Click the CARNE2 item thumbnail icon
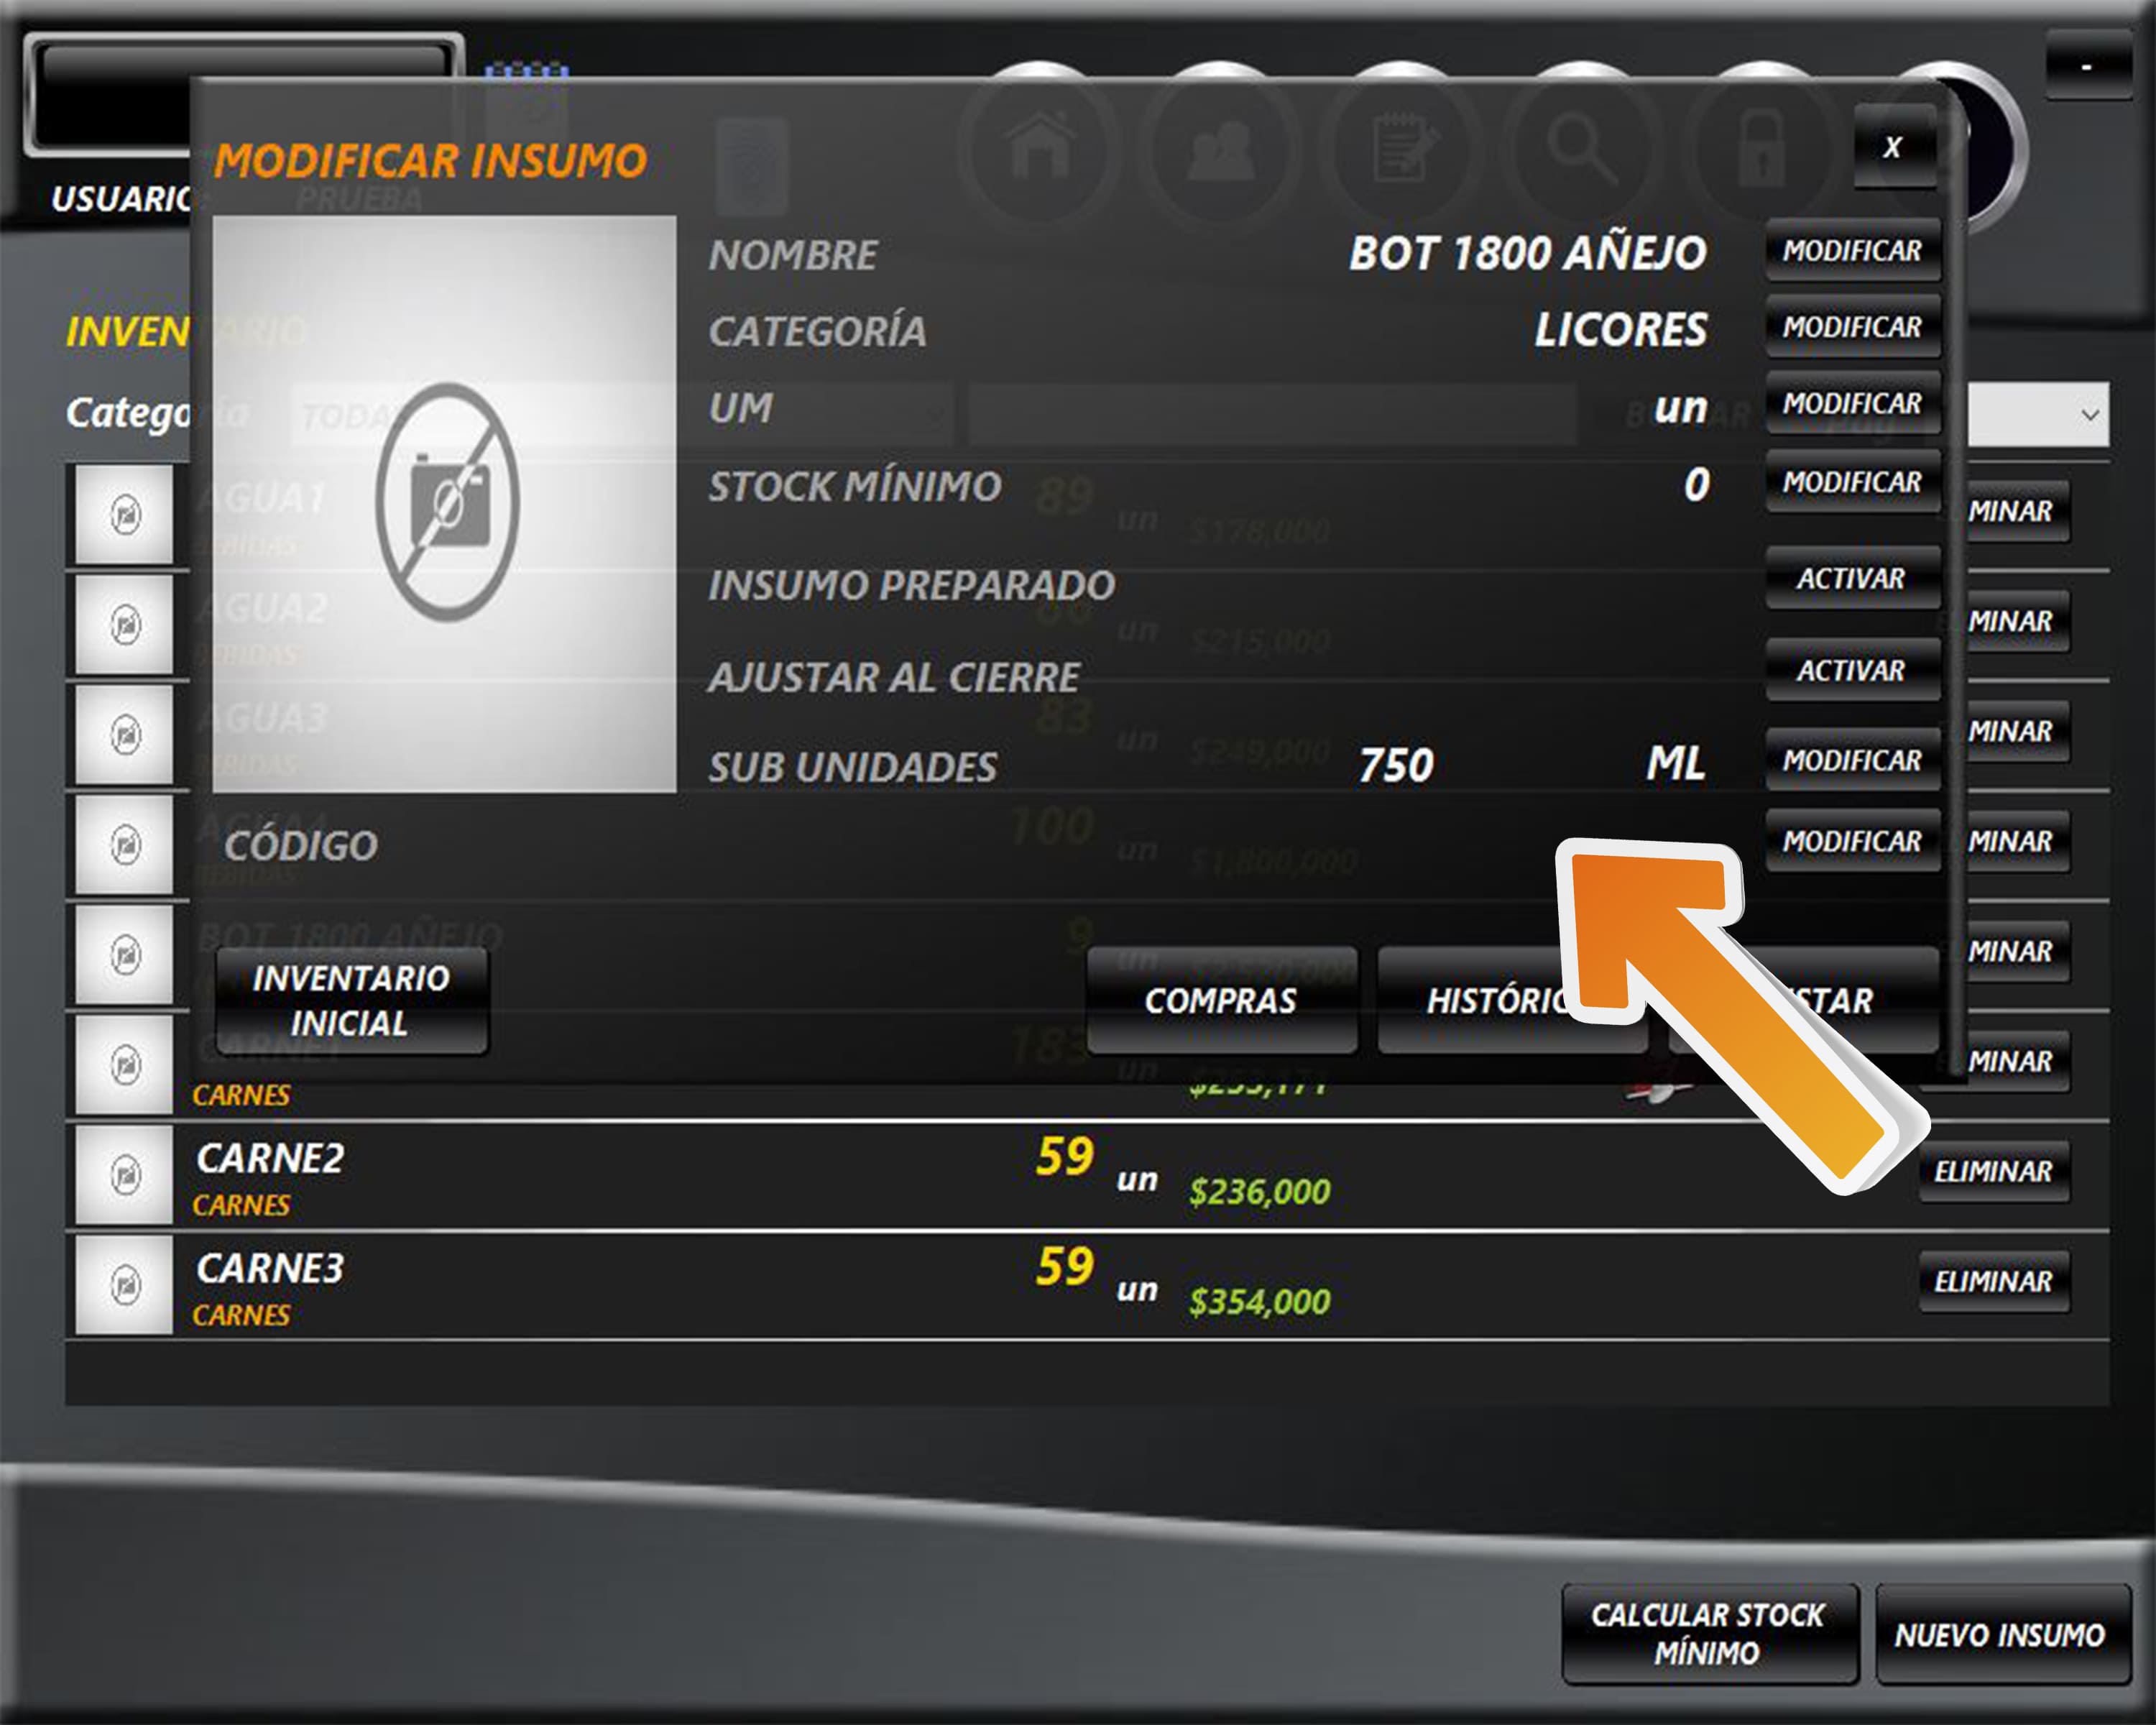 click(x=125, y=1174)
